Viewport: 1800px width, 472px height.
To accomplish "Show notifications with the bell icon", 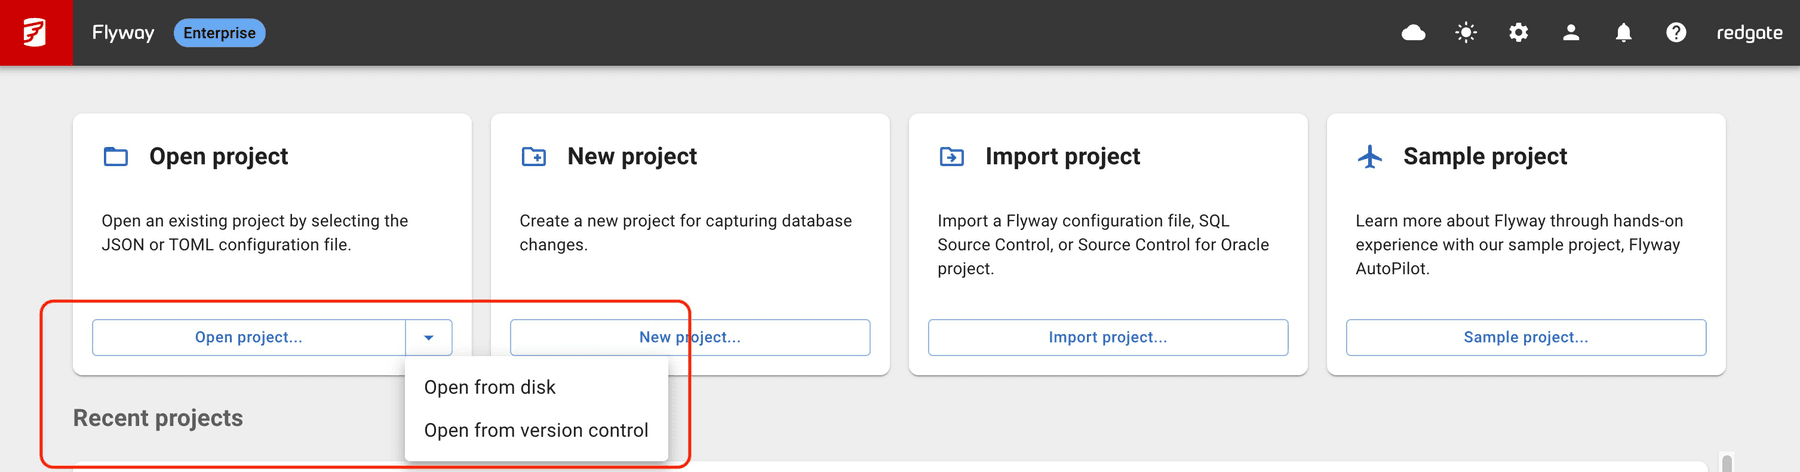I will click(1623, 33).
